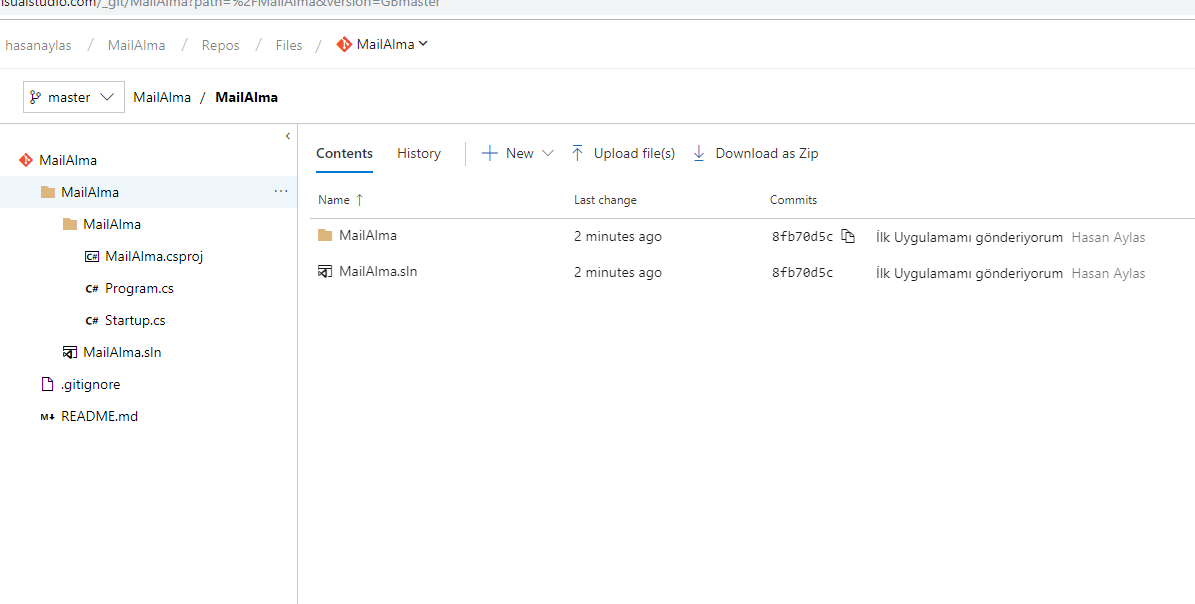
Task: Click MailAlma root path next to branch selector
Action: tap(162, 97)
